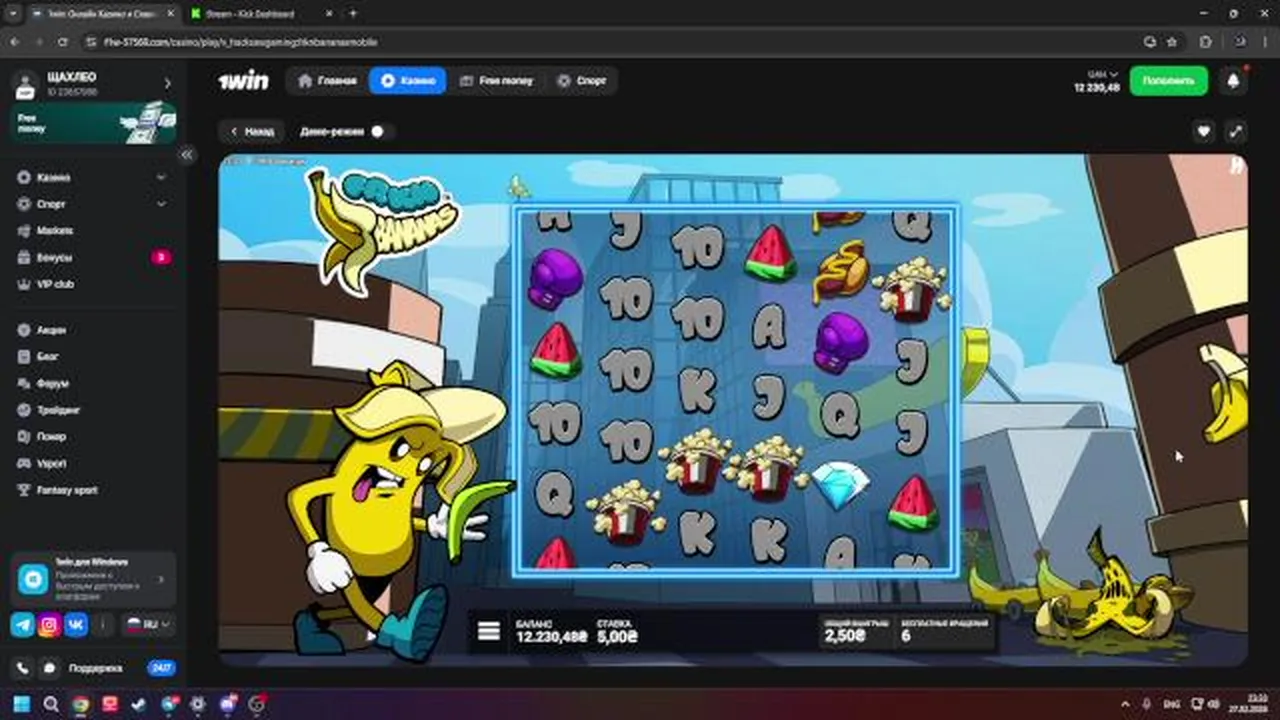Open VIP club in the sidebar
The height and width of the screenshot is (720, 1280).
click(x=55, y=284)
